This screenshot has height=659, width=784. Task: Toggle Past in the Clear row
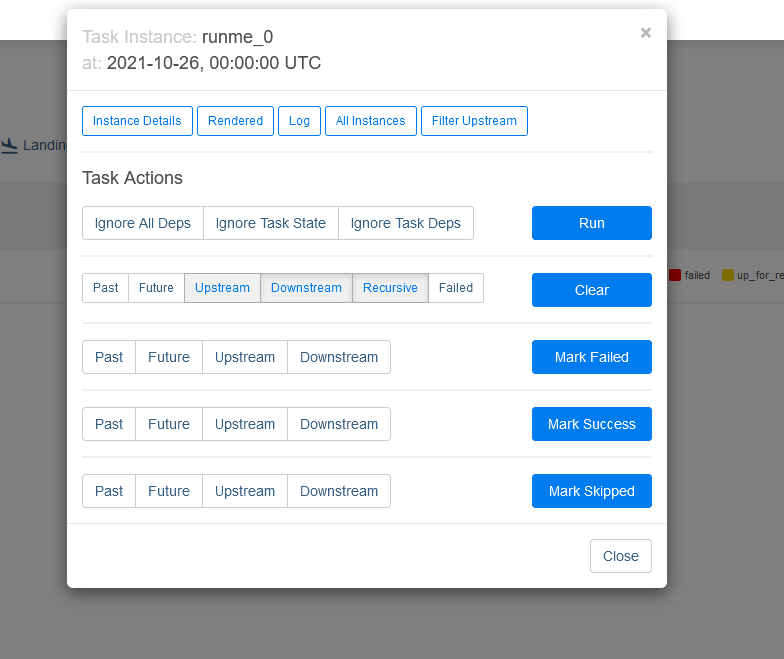[106, 288]
